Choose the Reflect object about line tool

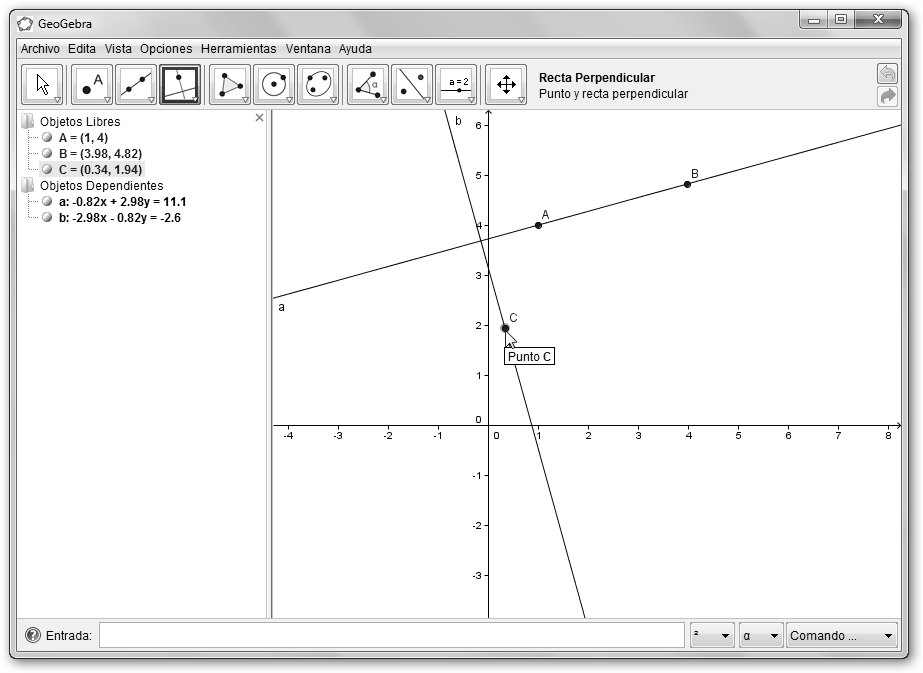click(x=412, y=85)
